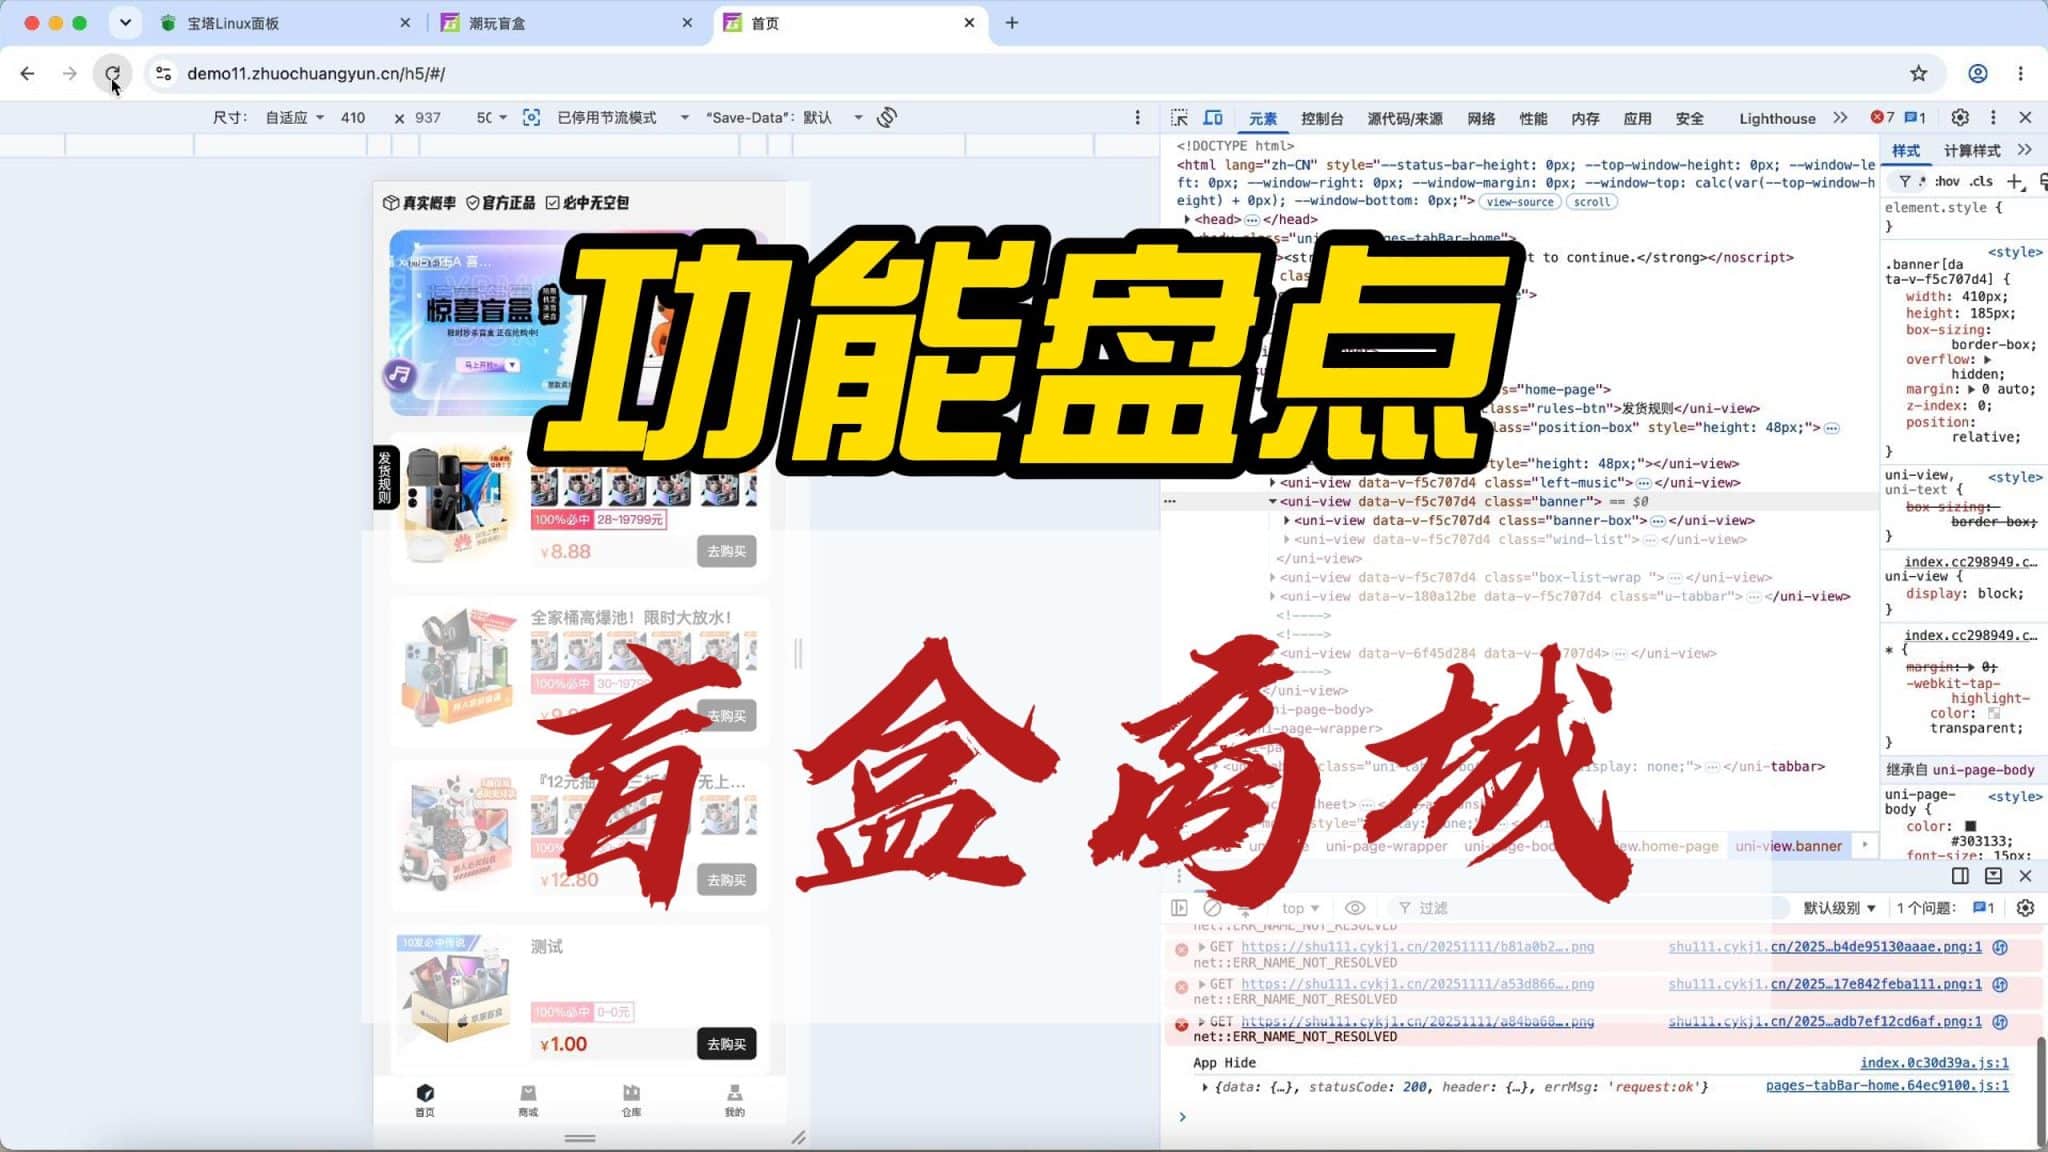Image resolution: width=2048 pixels, height=1152 pixels.
Task: Switch to the 源代码/来源 panel
Action: pos(1404,118)
